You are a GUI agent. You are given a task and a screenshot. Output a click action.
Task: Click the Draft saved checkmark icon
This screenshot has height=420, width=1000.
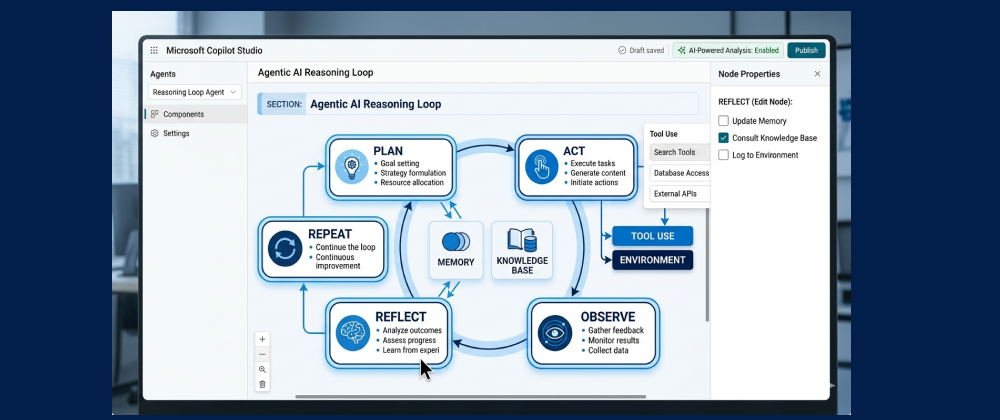click(x=622, y=50)
